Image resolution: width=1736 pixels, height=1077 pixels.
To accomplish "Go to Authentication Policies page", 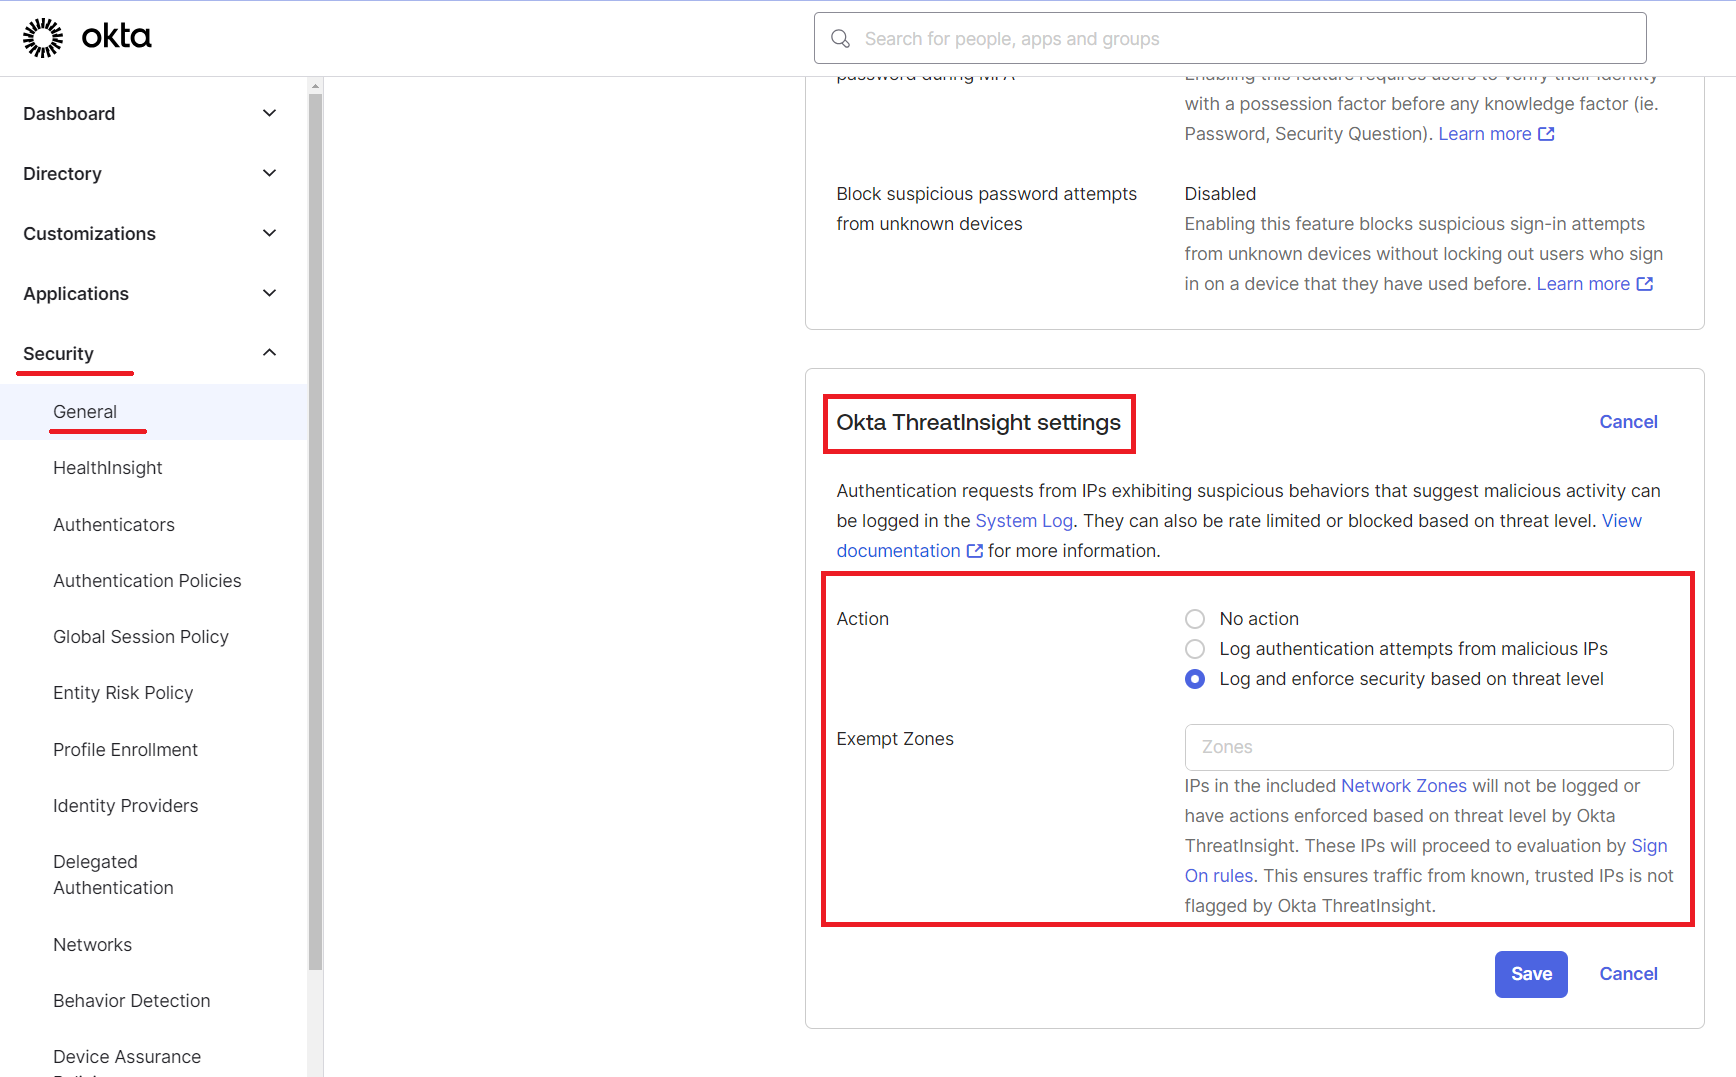I will (x=147, y=581).
